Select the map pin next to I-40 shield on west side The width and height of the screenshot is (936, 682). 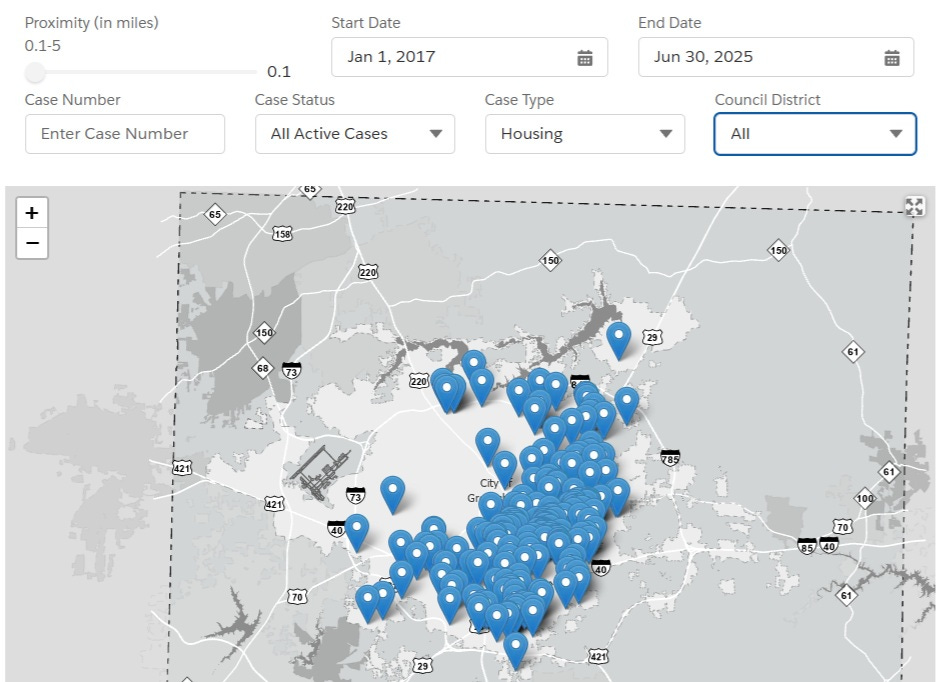tap(357, 533)
